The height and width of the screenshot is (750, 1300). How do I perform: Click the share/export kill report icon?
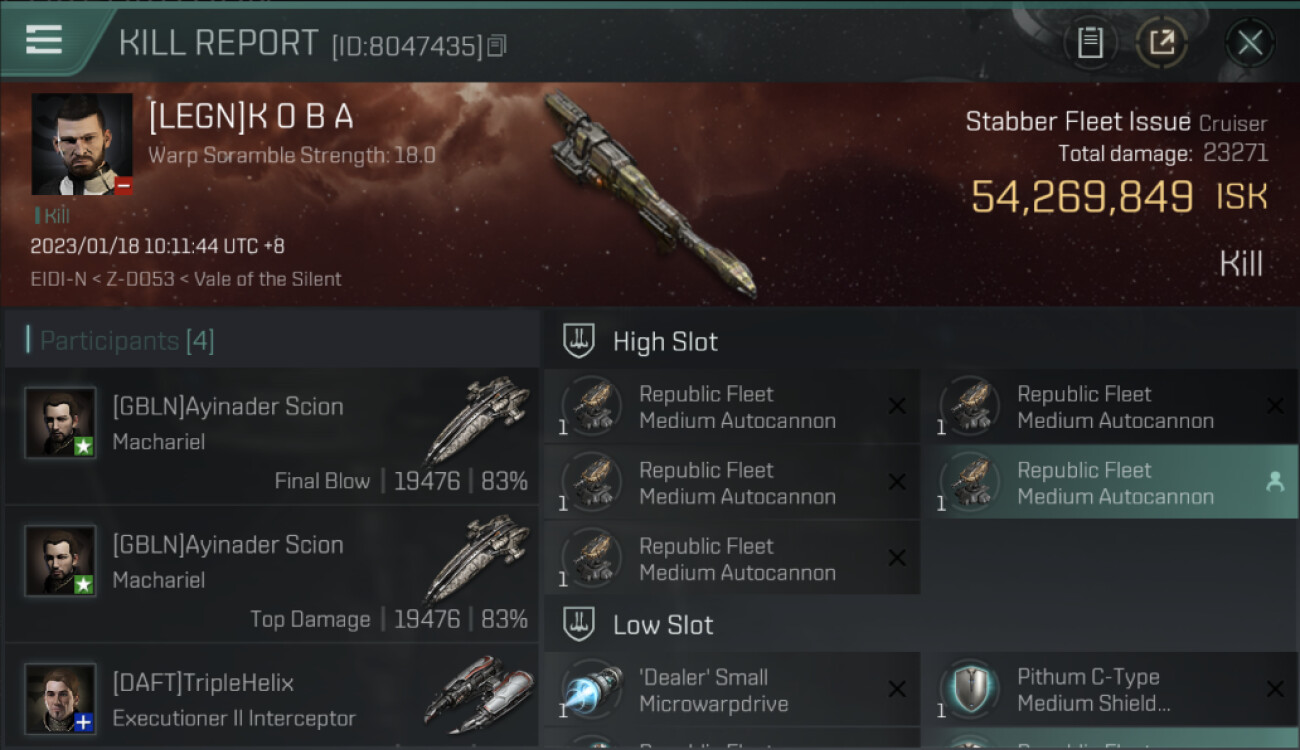coord(1161,42)
